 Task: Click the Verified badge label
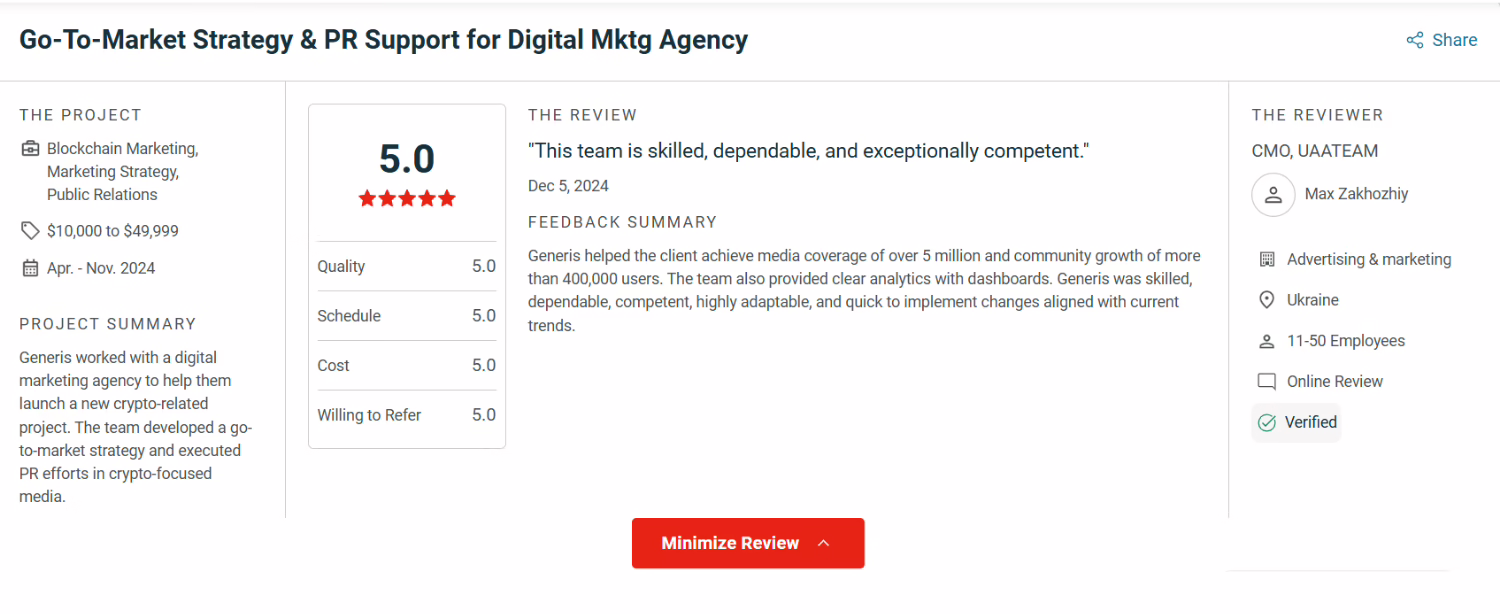[x=1310, y=422]
